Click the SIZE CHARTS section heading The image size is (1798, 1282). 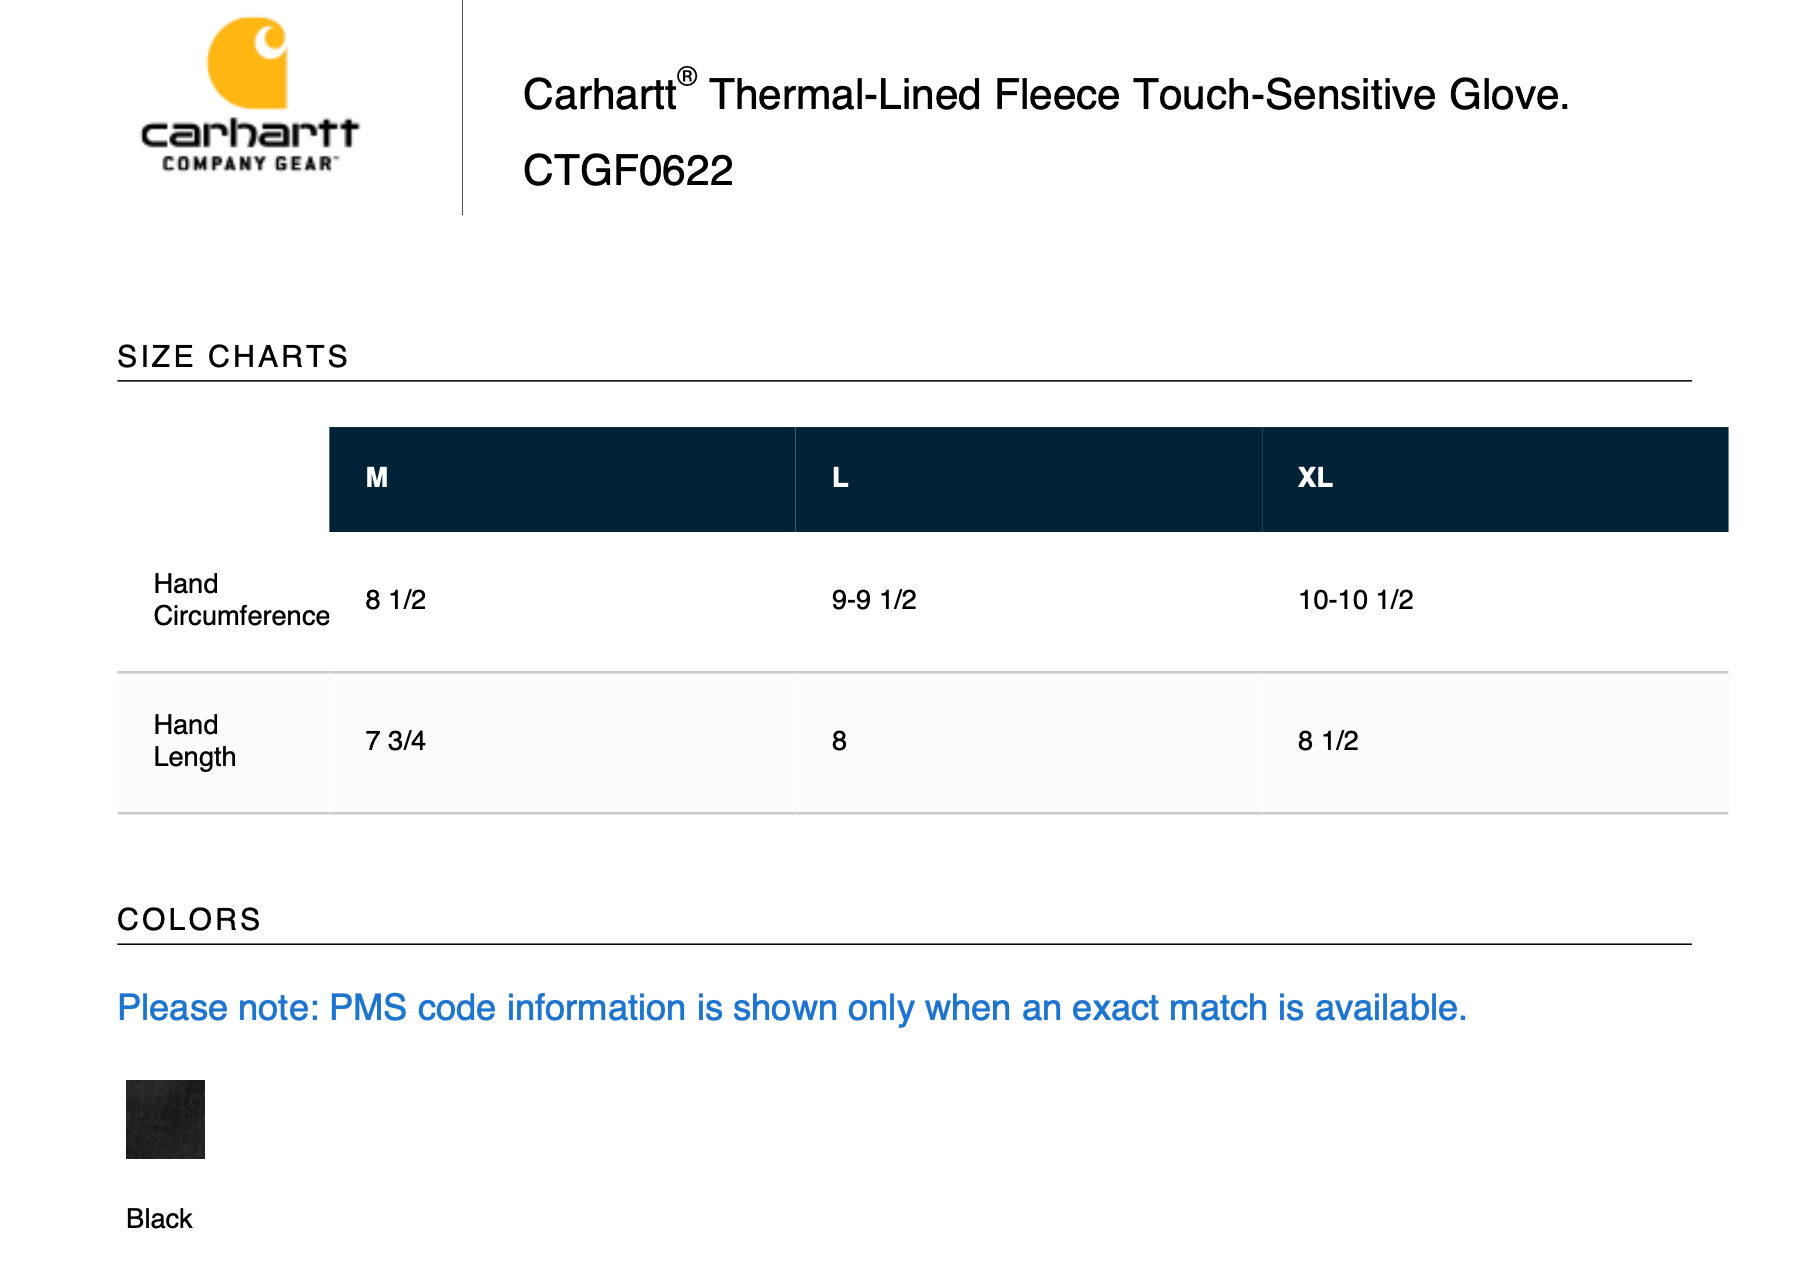point(233,357)
